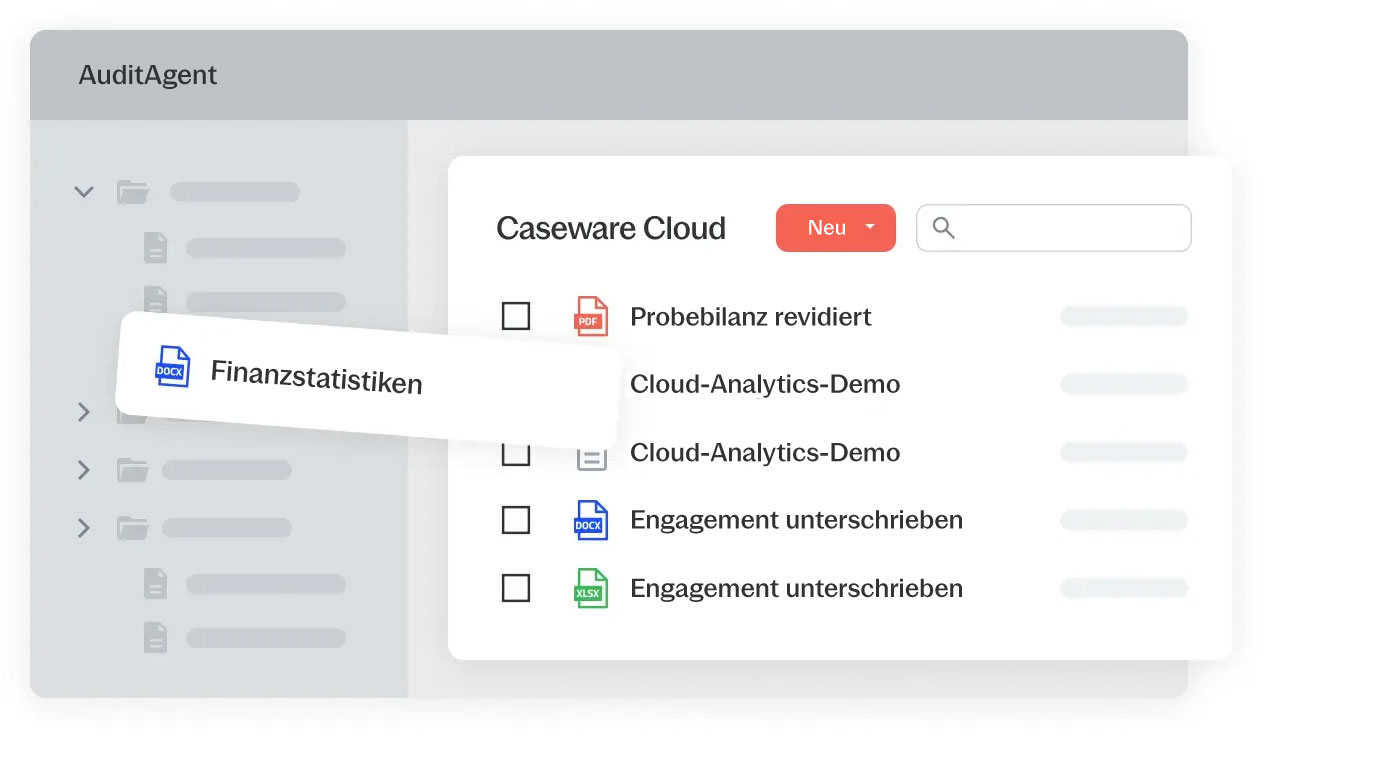Expand the last collapsed folder in the AuditAgent tree

pyautogui.click(x=84, y=527)
